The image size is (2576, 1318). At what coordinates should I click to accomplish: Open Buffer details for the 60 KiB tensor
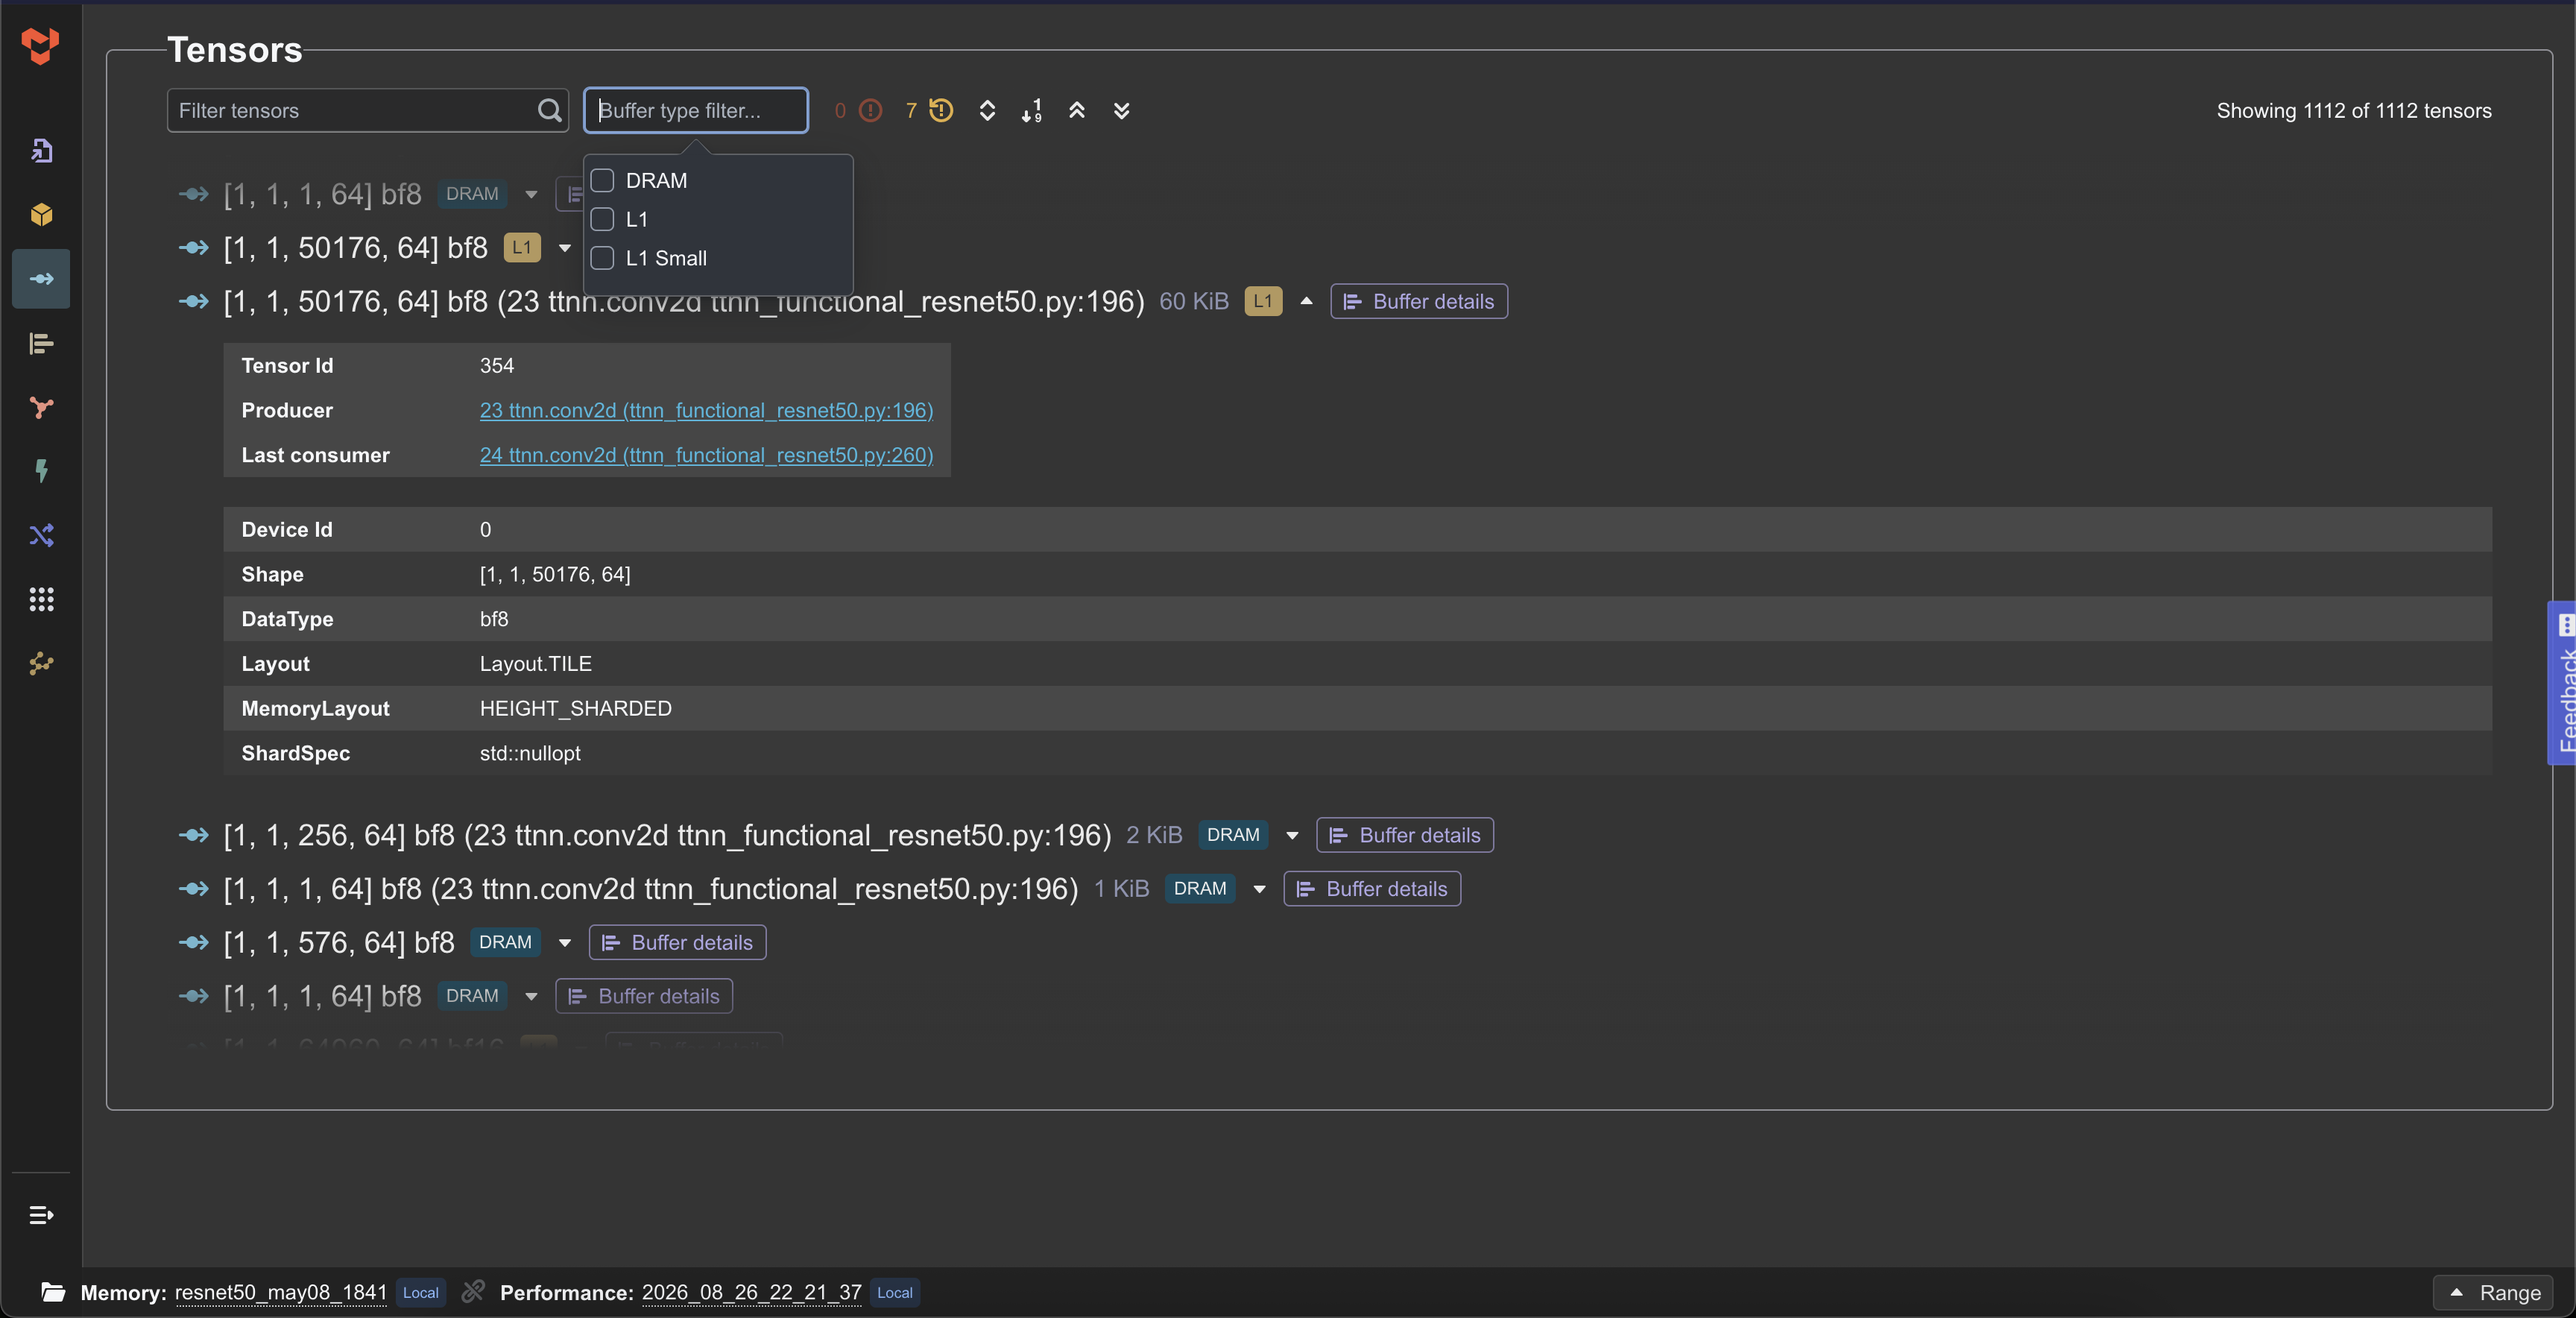1419,301
